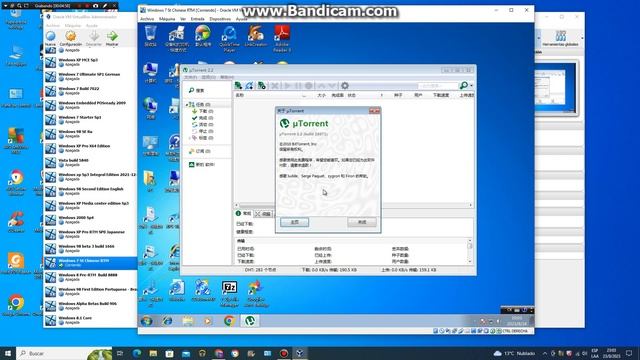Select the Search item in µTorrent sidebar

pos(196,90)
